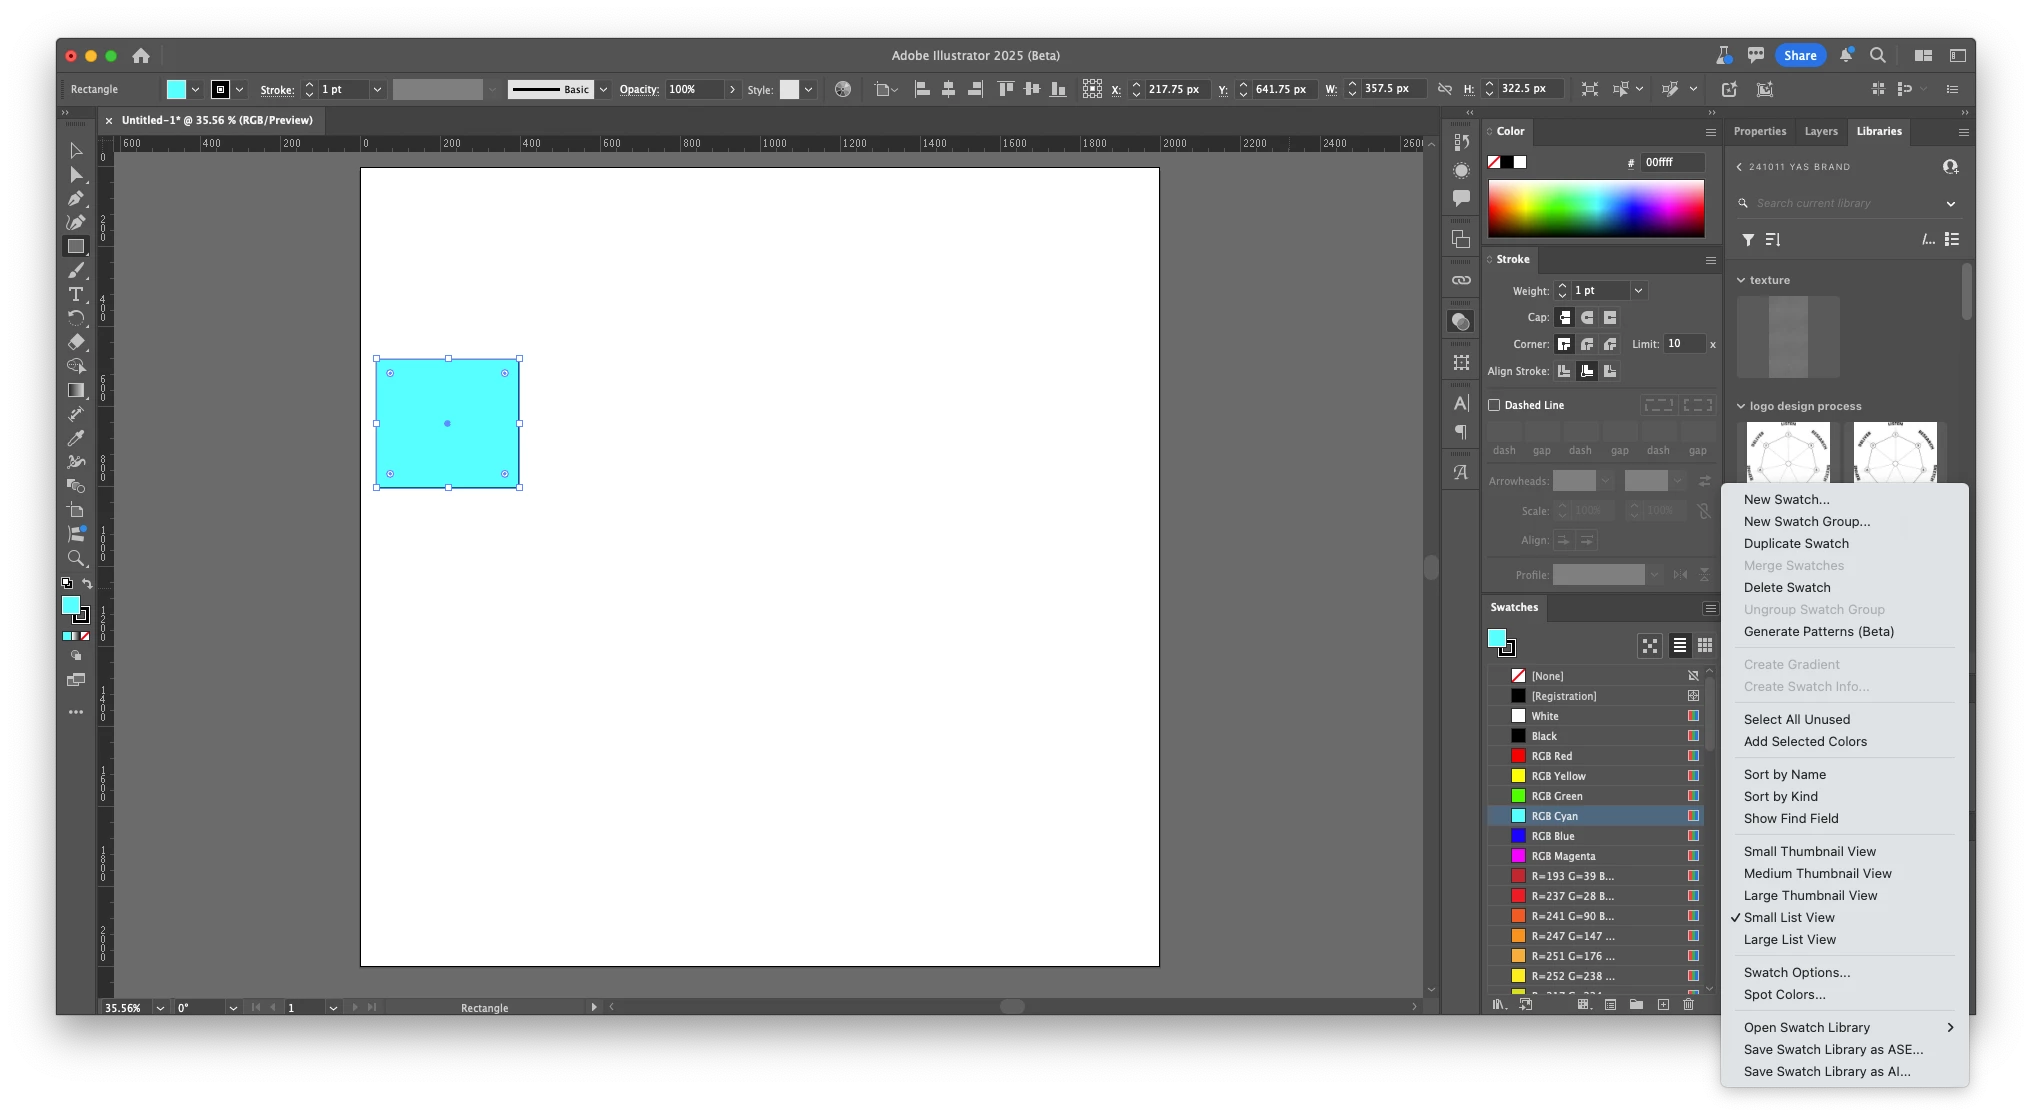This screenshot has width=2032, height=1114.
Task: Open the stroke weight dropdown in the Stroke panel
Action: [x=1638, y=291]
